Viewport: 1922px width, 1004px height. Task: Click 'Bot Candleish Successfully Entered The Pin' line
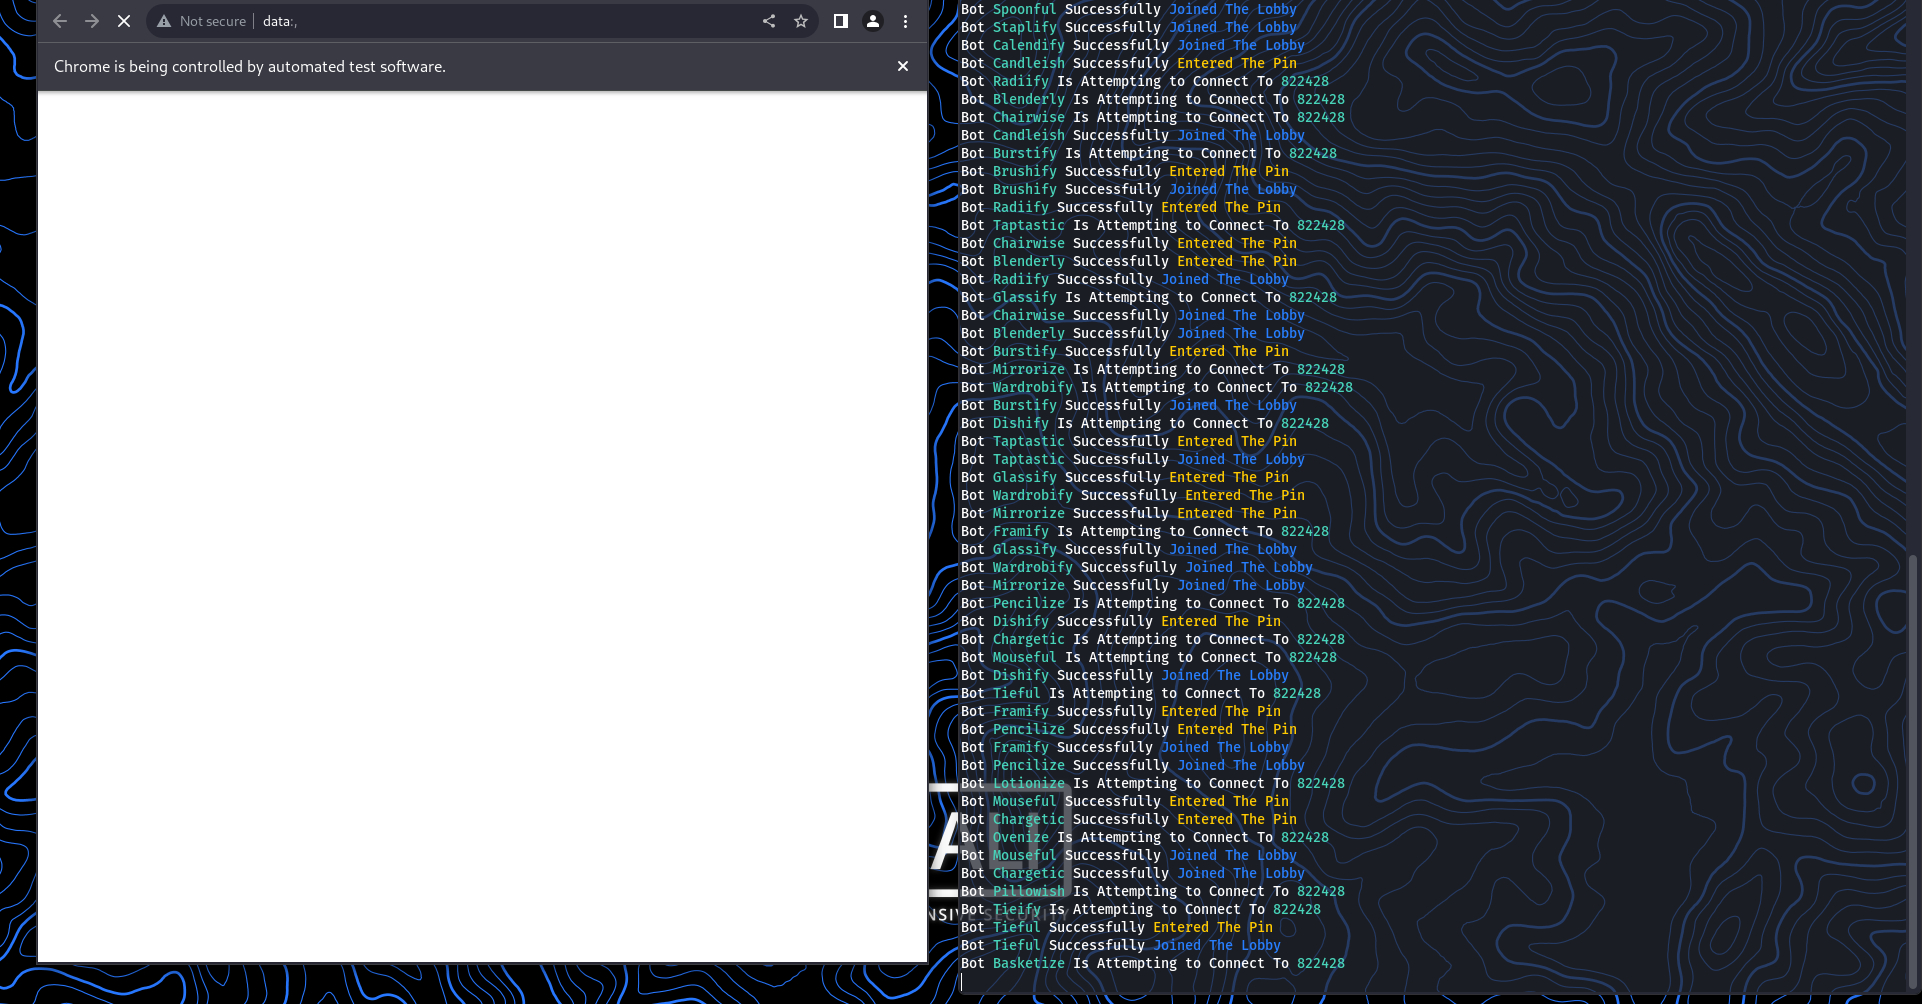pos(1129,63)
